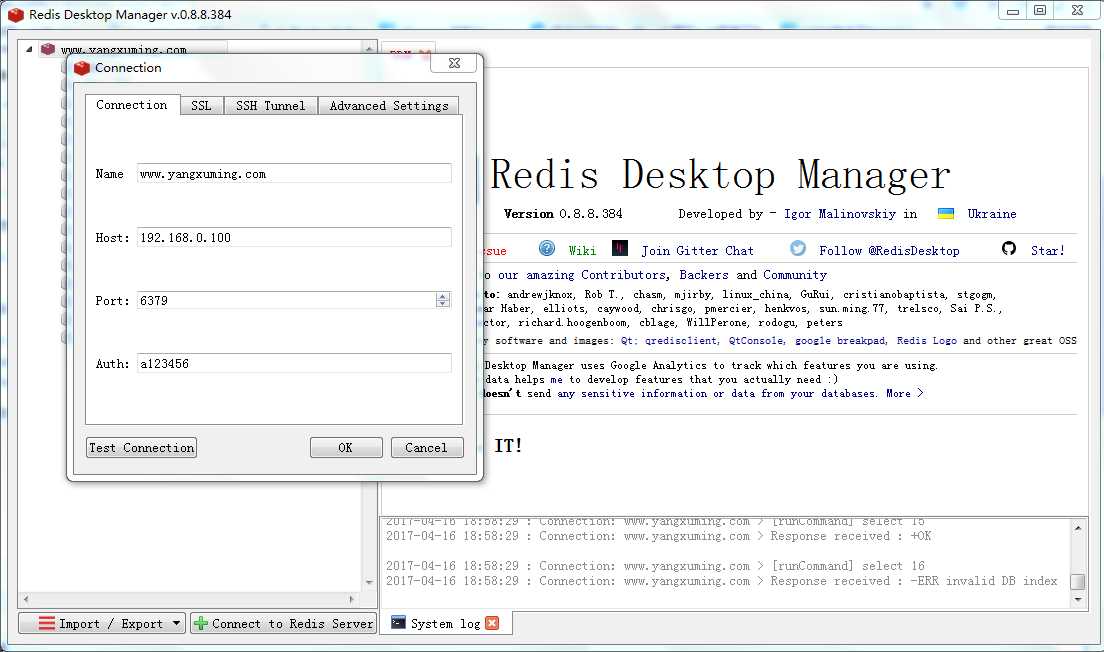Open Follow @RedisDesktop link

point(889,251)
